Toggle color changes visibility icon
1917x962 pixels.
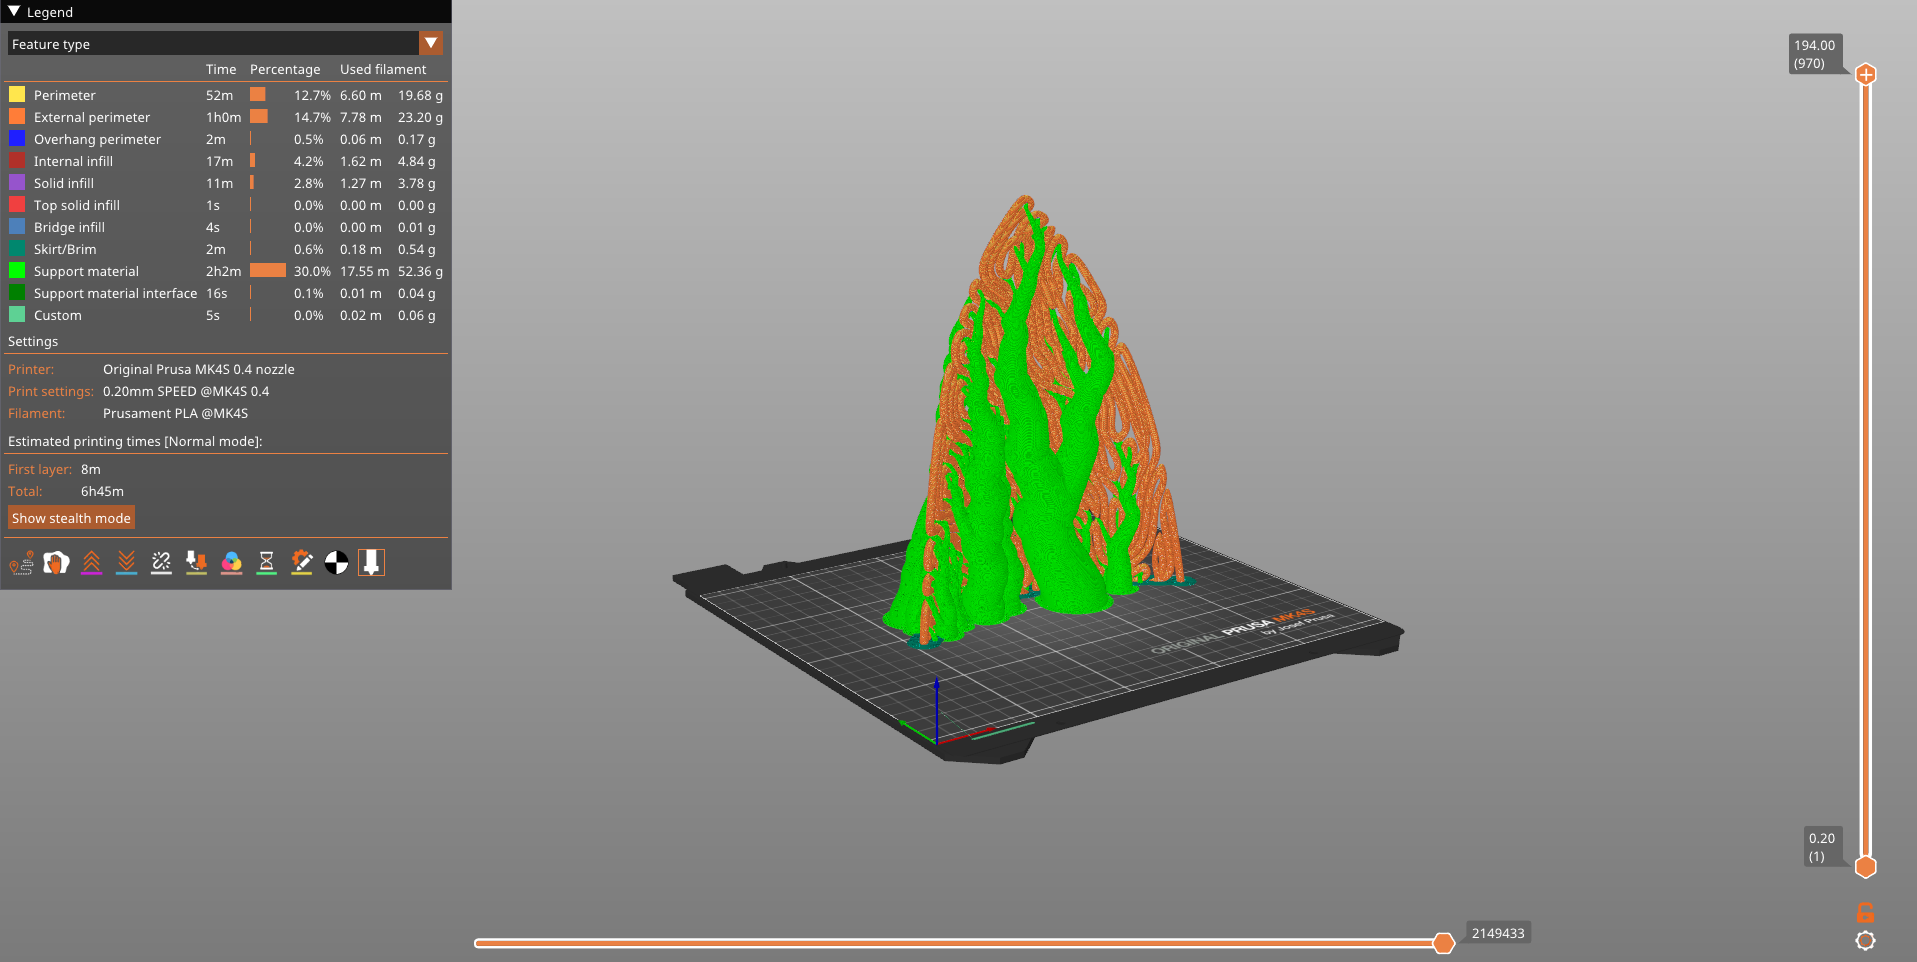[232, 563]
